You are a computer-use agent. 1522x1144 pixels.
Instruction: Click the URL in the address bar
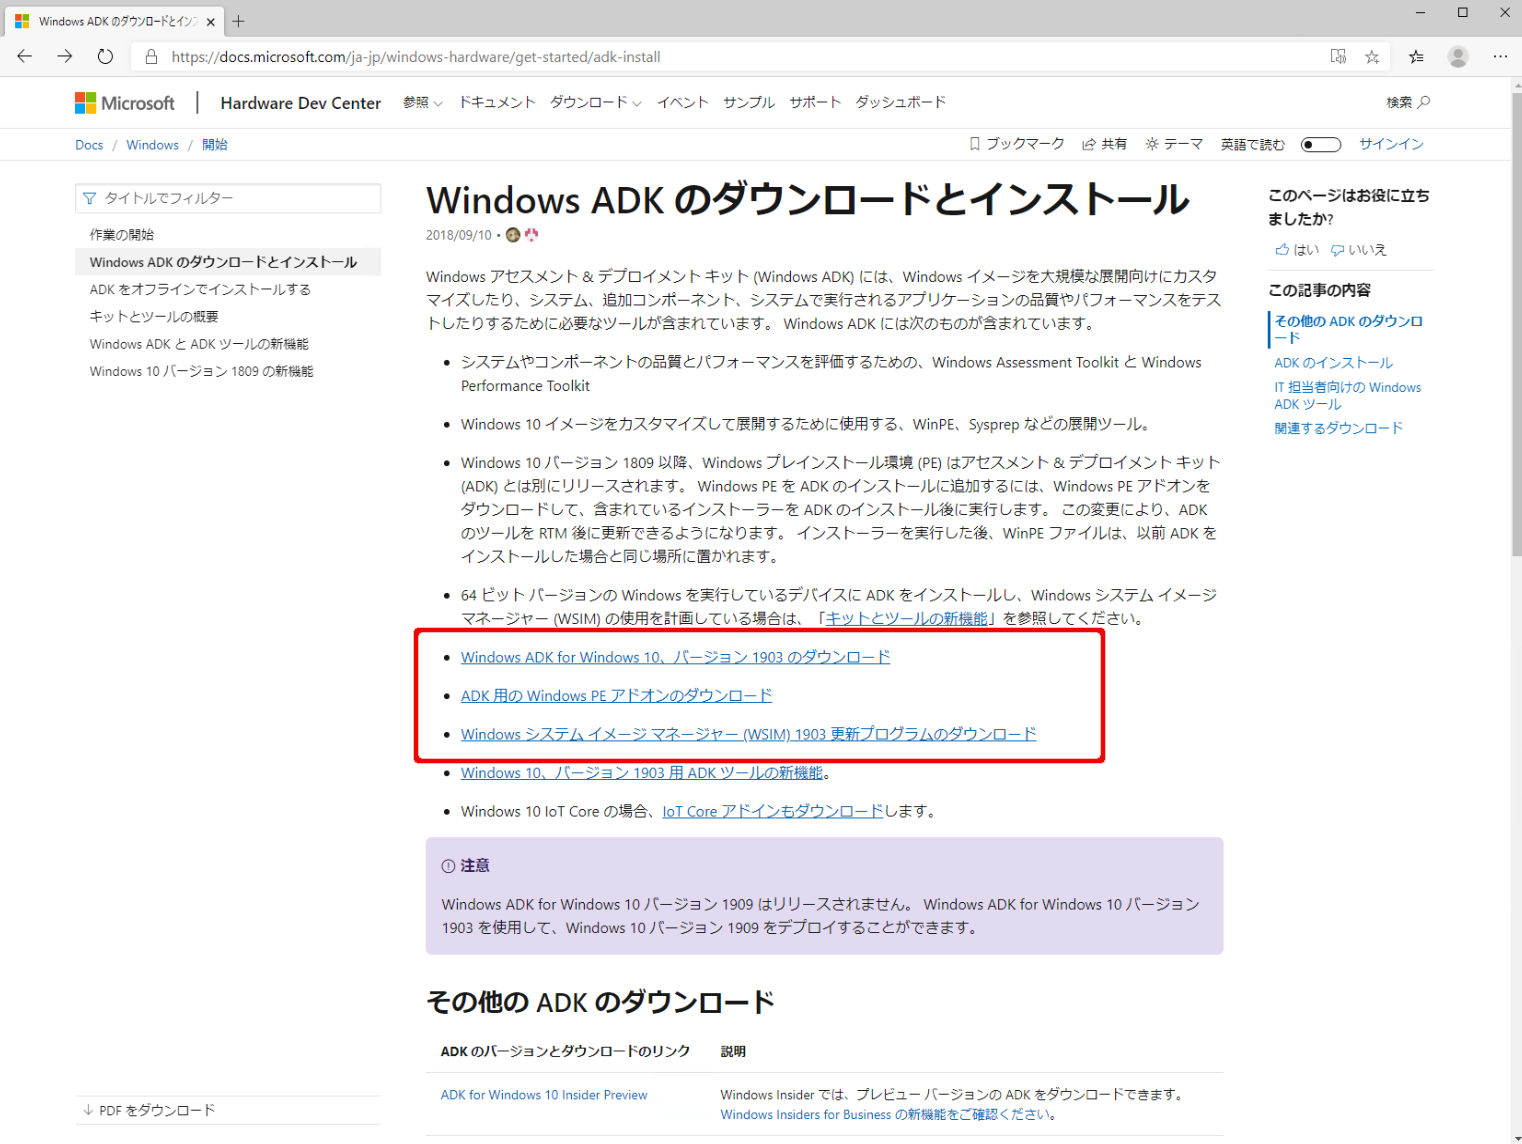[416, 57]
